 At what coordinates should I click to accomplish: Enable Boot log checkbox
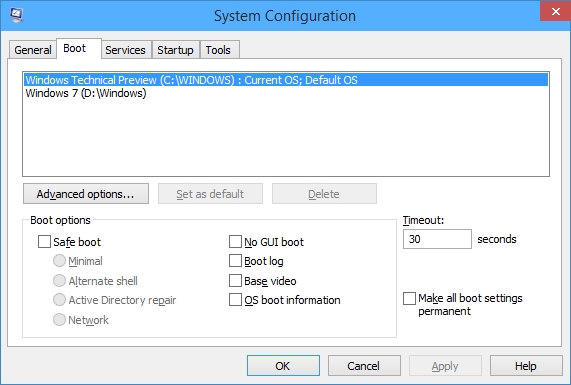click(235, 261)
